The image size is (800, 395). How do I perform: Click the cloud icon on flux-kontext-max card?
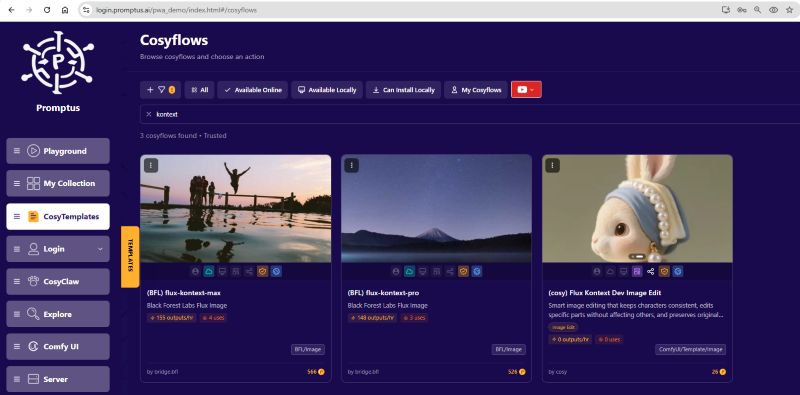208,271
